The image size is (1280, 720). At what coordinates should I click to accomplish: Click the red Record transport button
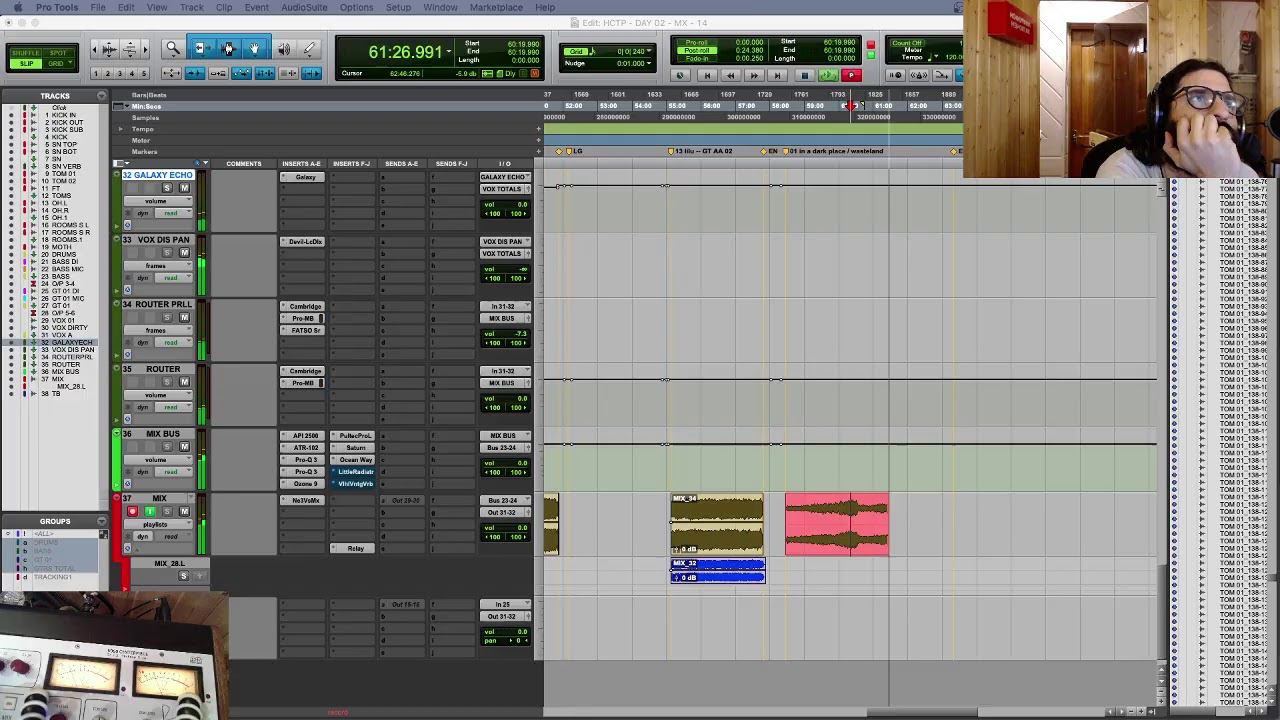pos(851,75)
